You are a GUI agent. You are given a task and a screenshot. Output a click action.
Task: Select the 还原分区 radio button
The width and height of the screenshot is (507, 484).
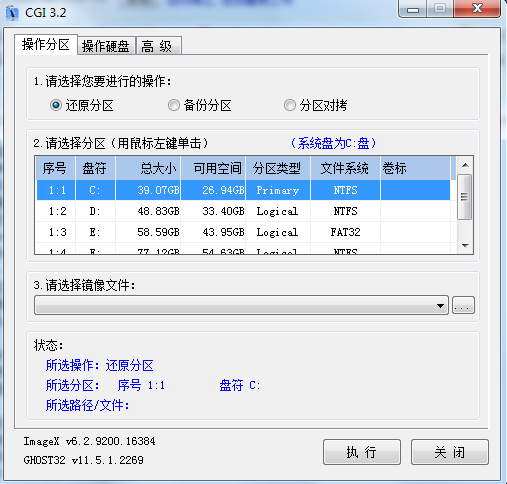pos(56,105)
